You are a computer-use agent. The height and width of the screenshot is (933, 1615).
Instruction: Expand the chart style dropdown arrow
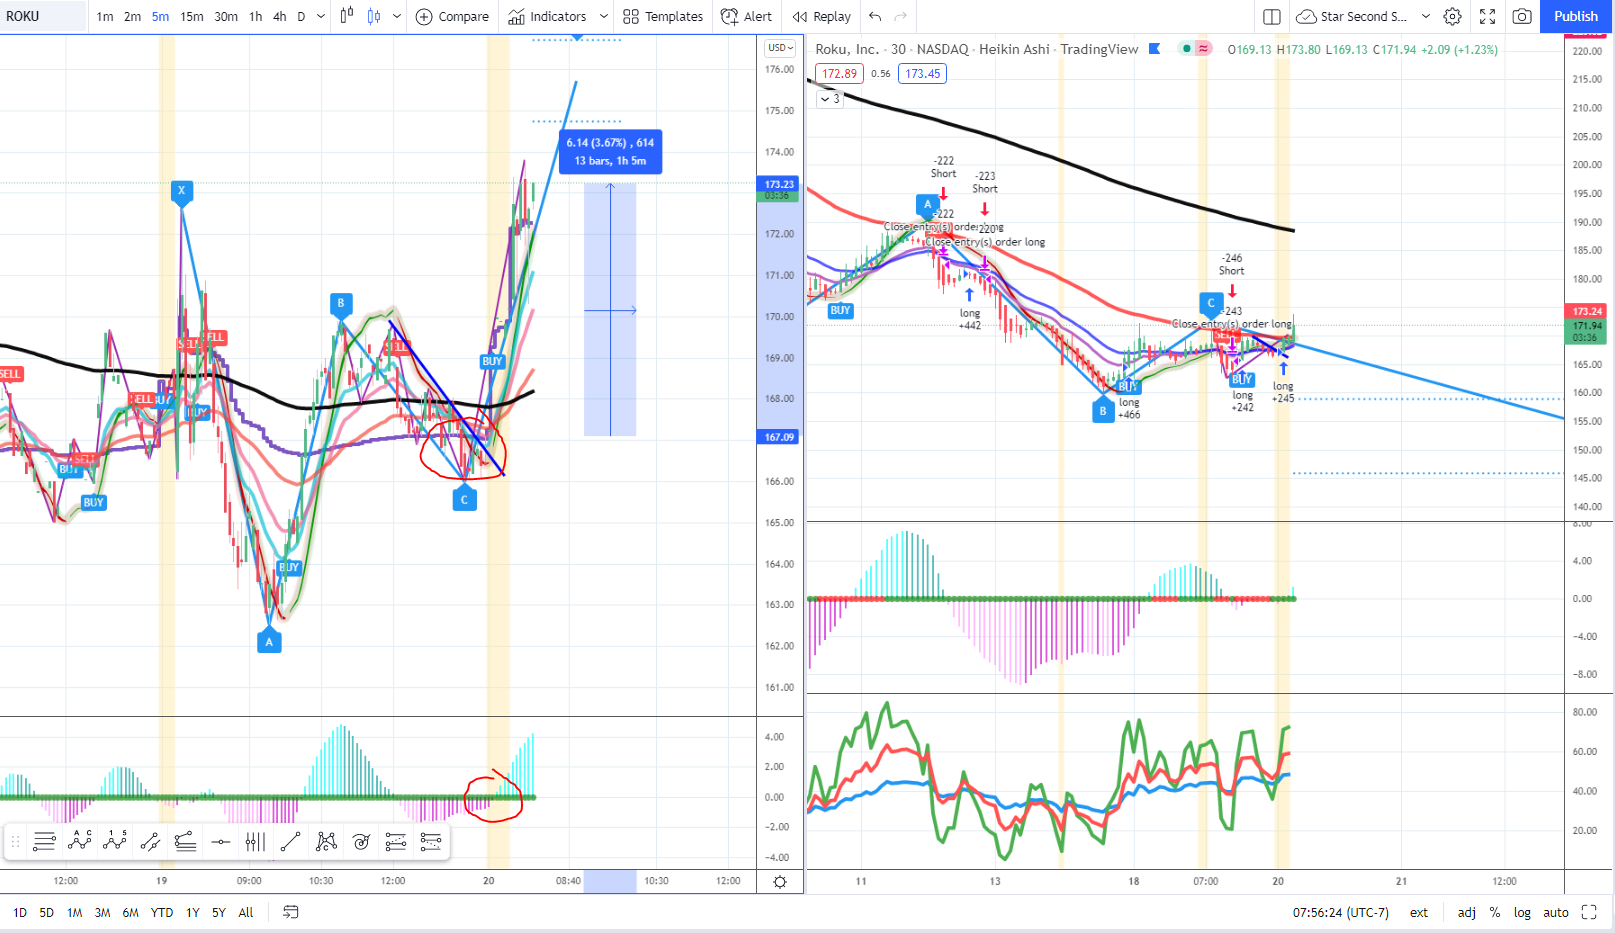[397, 16]
